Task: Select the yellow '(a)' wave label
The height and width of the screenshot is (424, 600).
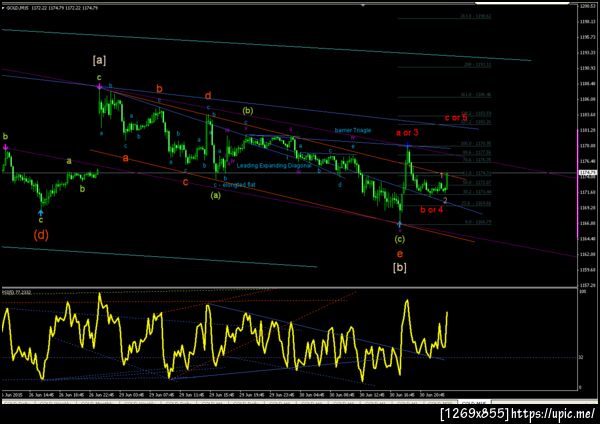Action: pos(216,196)
